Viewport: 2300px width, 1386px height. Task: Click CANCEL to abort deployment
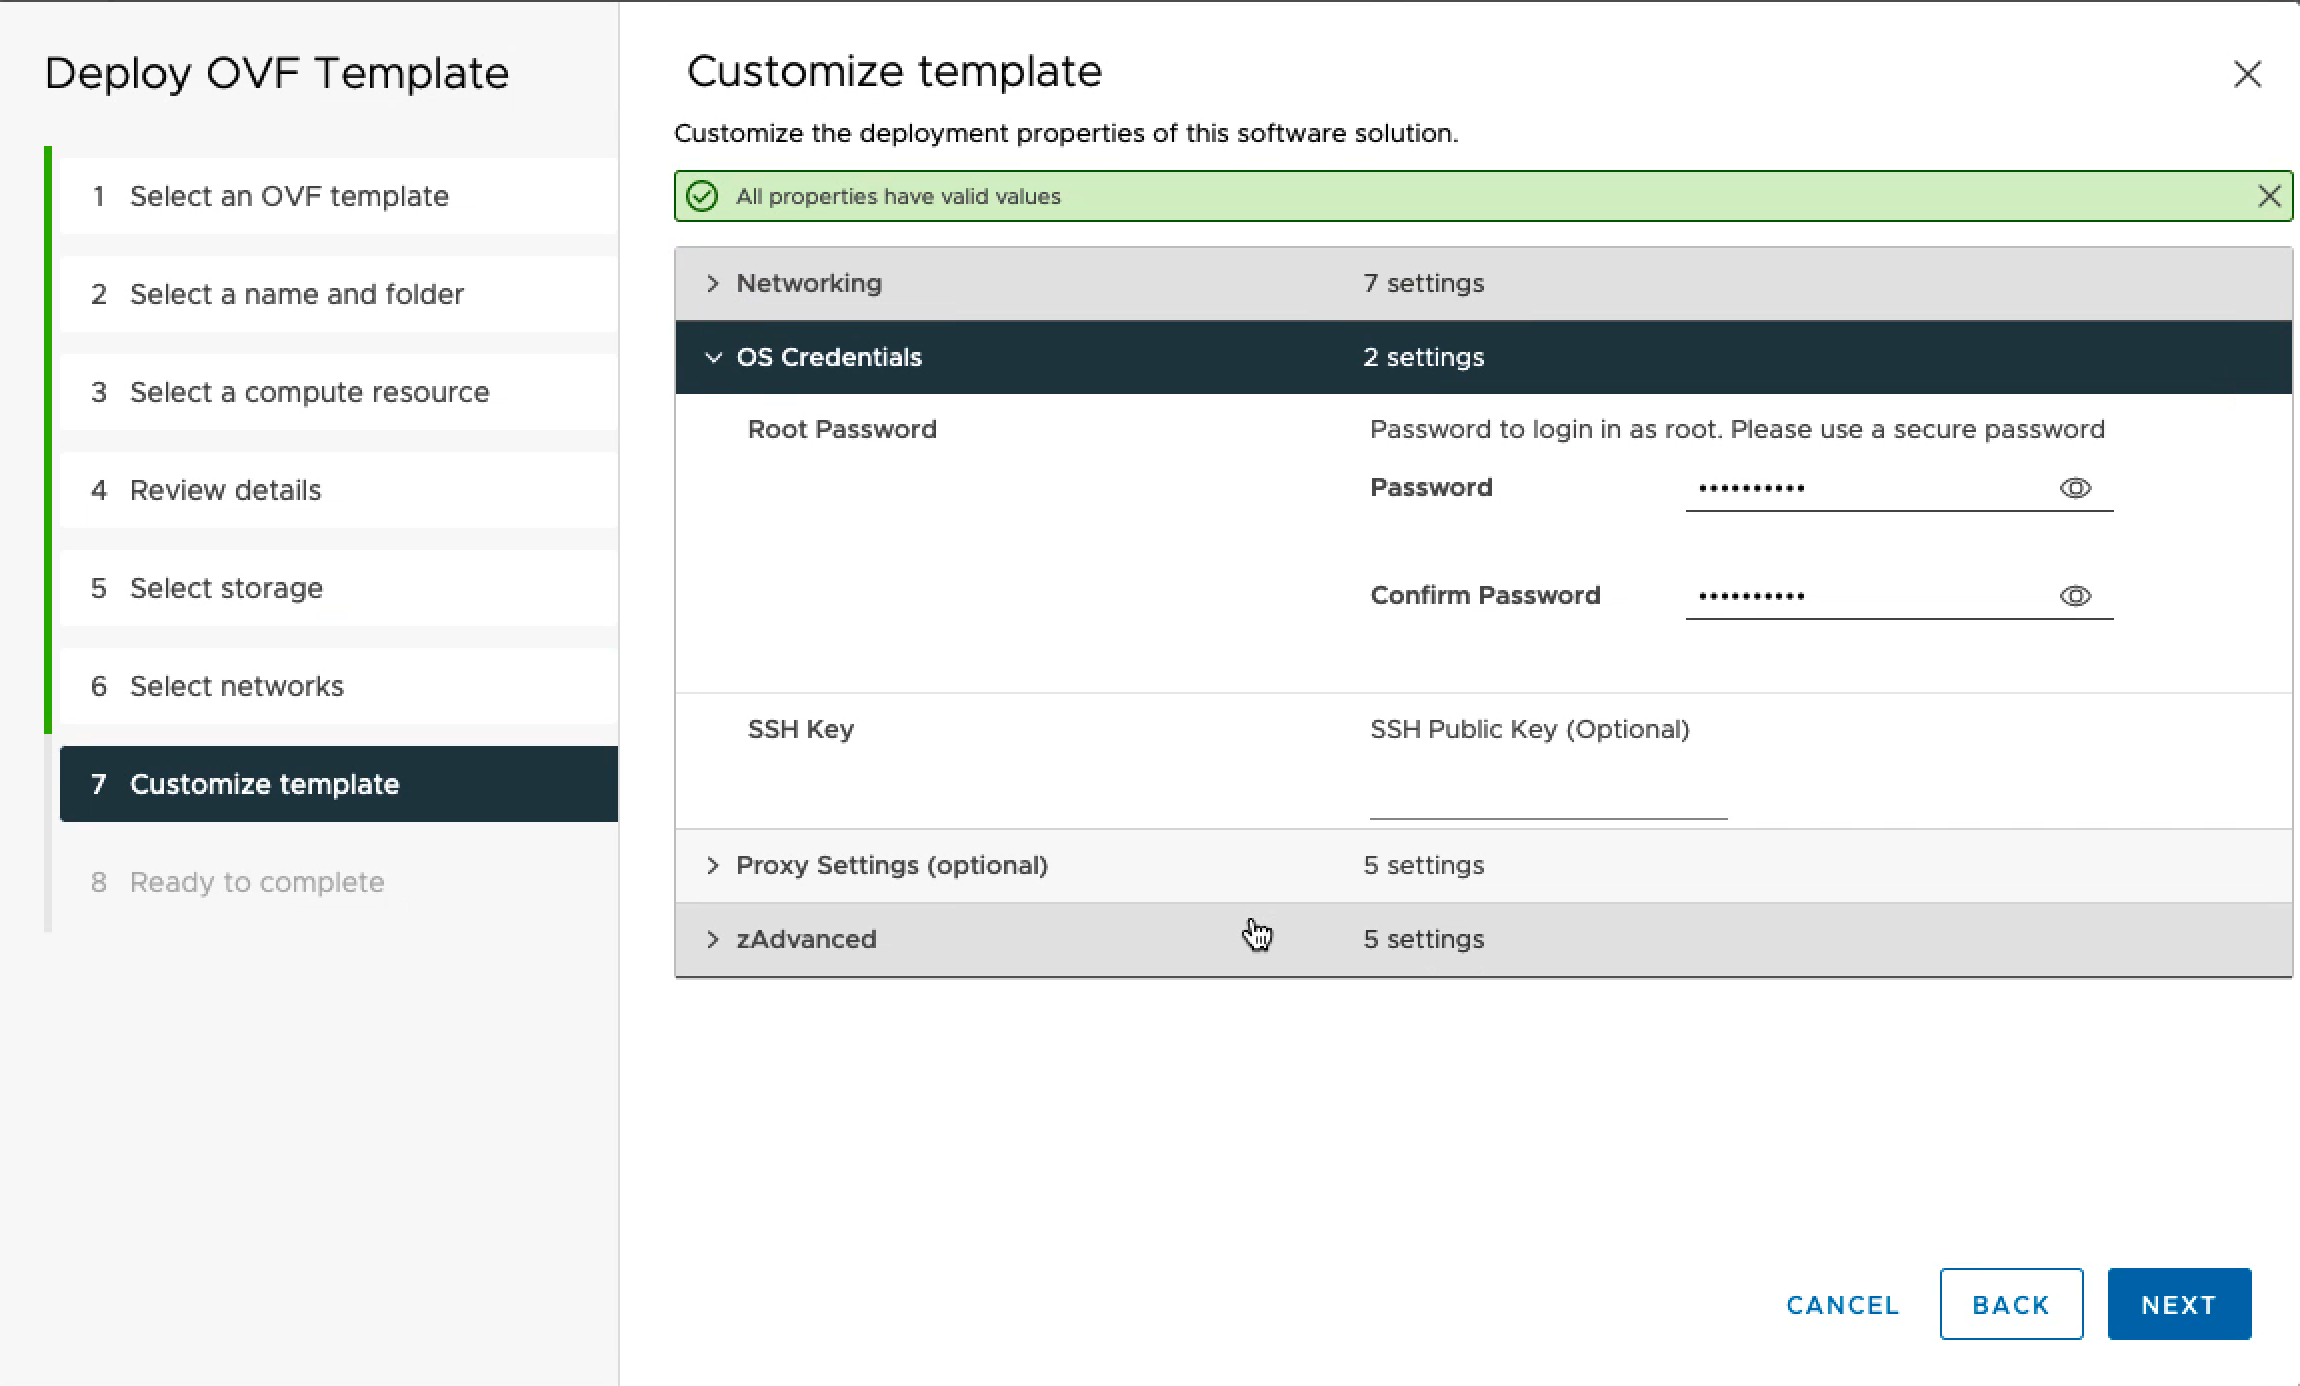[1842, 1304]
